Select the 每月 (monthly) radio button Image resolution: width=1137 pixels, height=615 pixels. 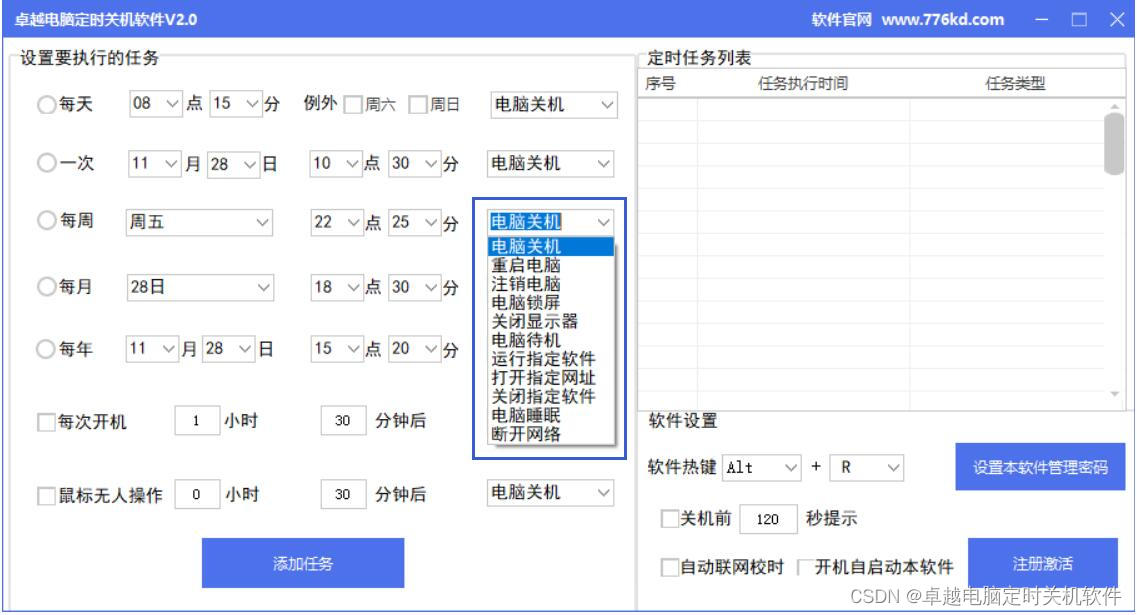coord(46,287)
